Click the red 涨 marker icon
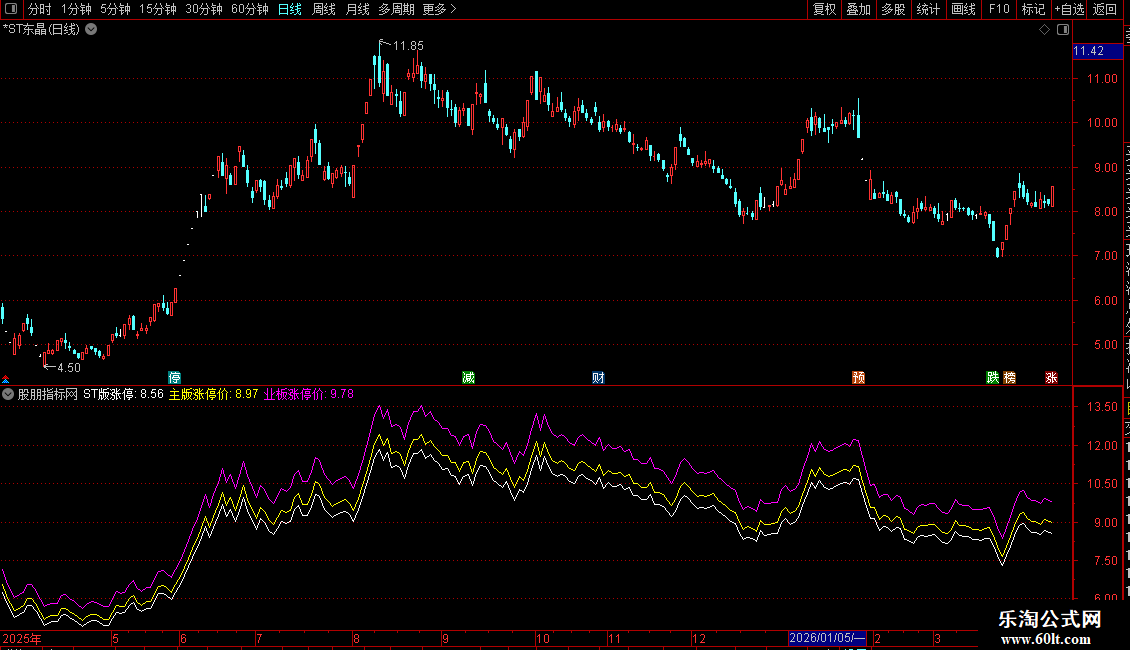This screenshot has height=650, width=1130. [1051, 378]
